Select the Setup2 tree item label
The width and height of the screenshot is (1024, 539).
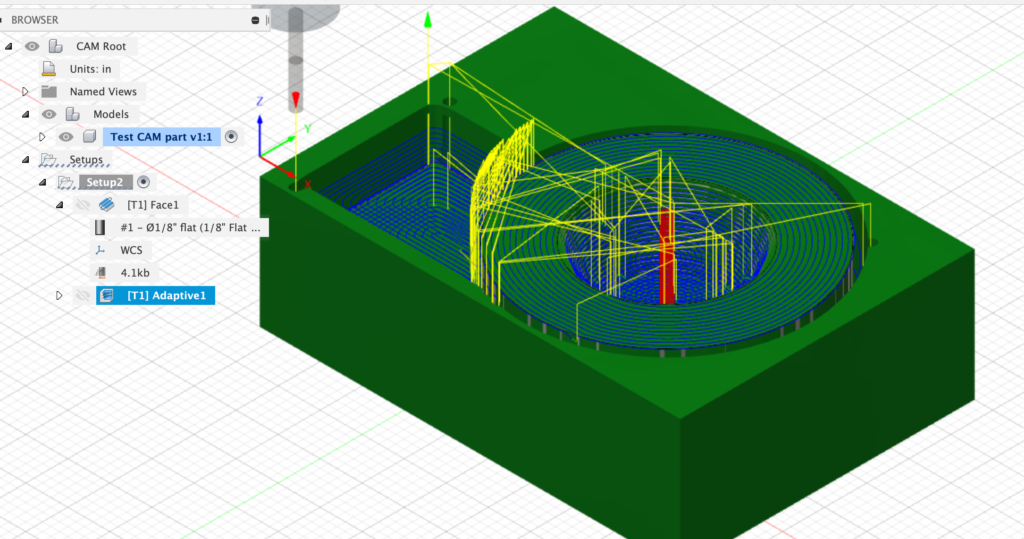point(105,182)
